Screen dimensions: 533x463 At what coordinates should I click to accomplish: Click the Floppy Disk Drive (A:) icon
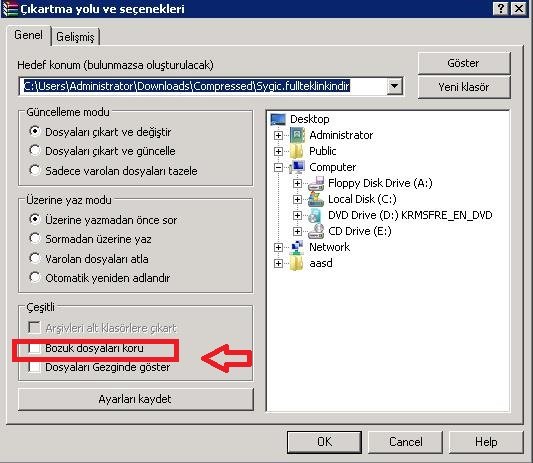click(316, 183)
